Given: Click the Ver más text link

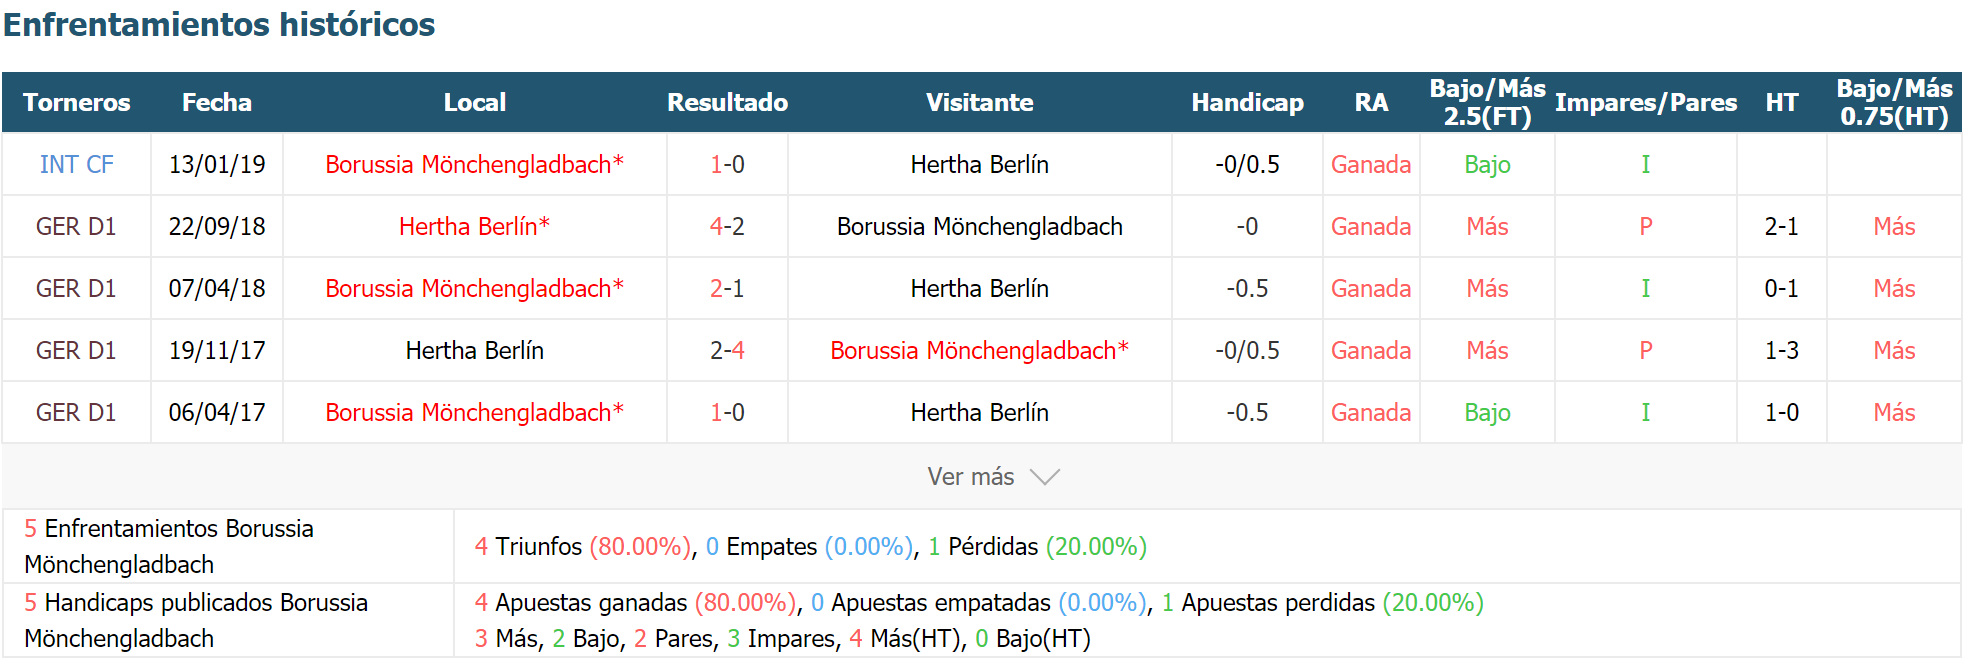Looking at the screenshot, I should pyautogui.click(x=970, y=477).
